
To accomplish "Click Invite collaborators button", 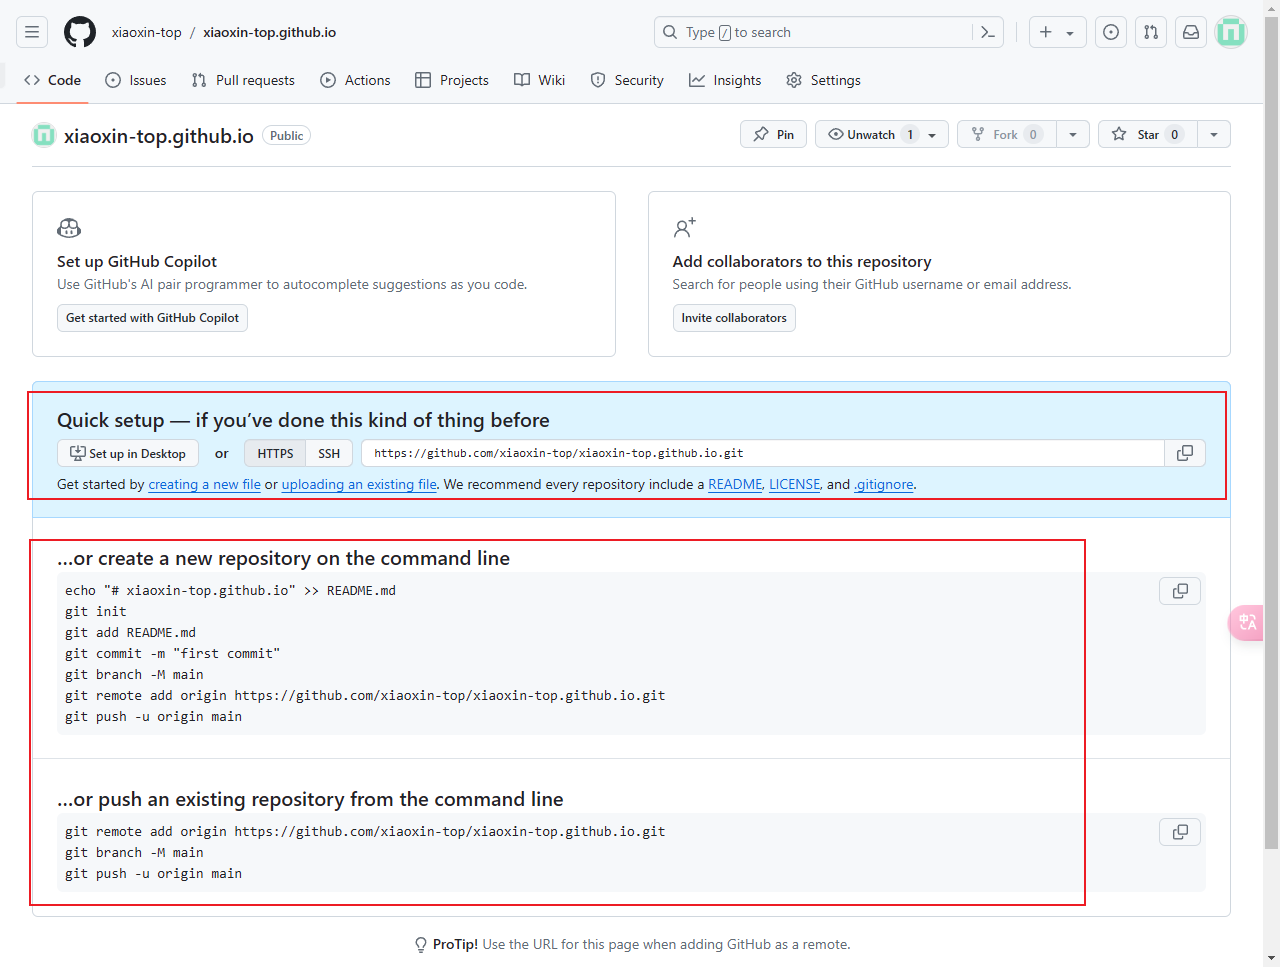I will pos(734,318).
